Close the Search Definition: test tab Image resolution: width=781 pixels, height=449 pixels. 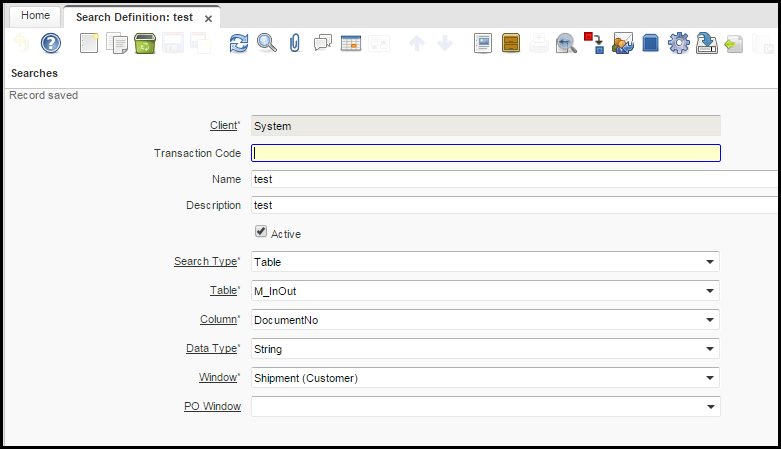tap(209, 18)
